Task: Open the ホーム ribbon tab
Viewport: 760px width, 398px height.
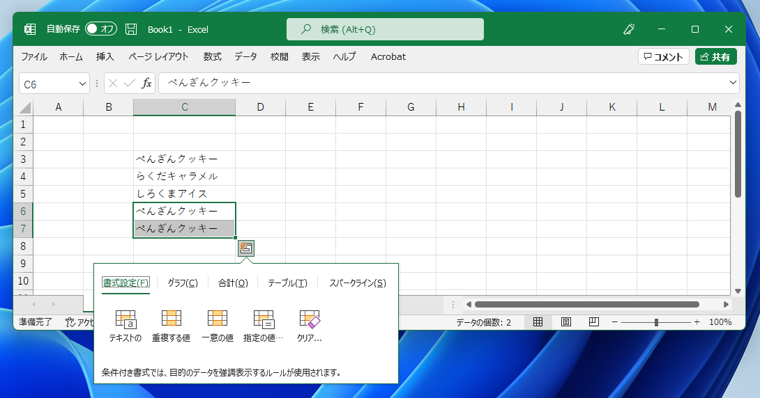Action: pos(71,57)
